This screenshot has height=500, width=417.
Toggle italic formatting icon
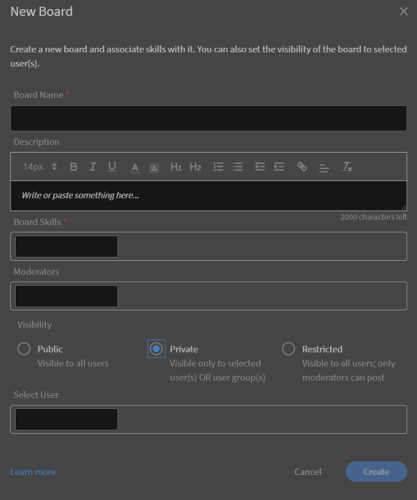(93, 167)
